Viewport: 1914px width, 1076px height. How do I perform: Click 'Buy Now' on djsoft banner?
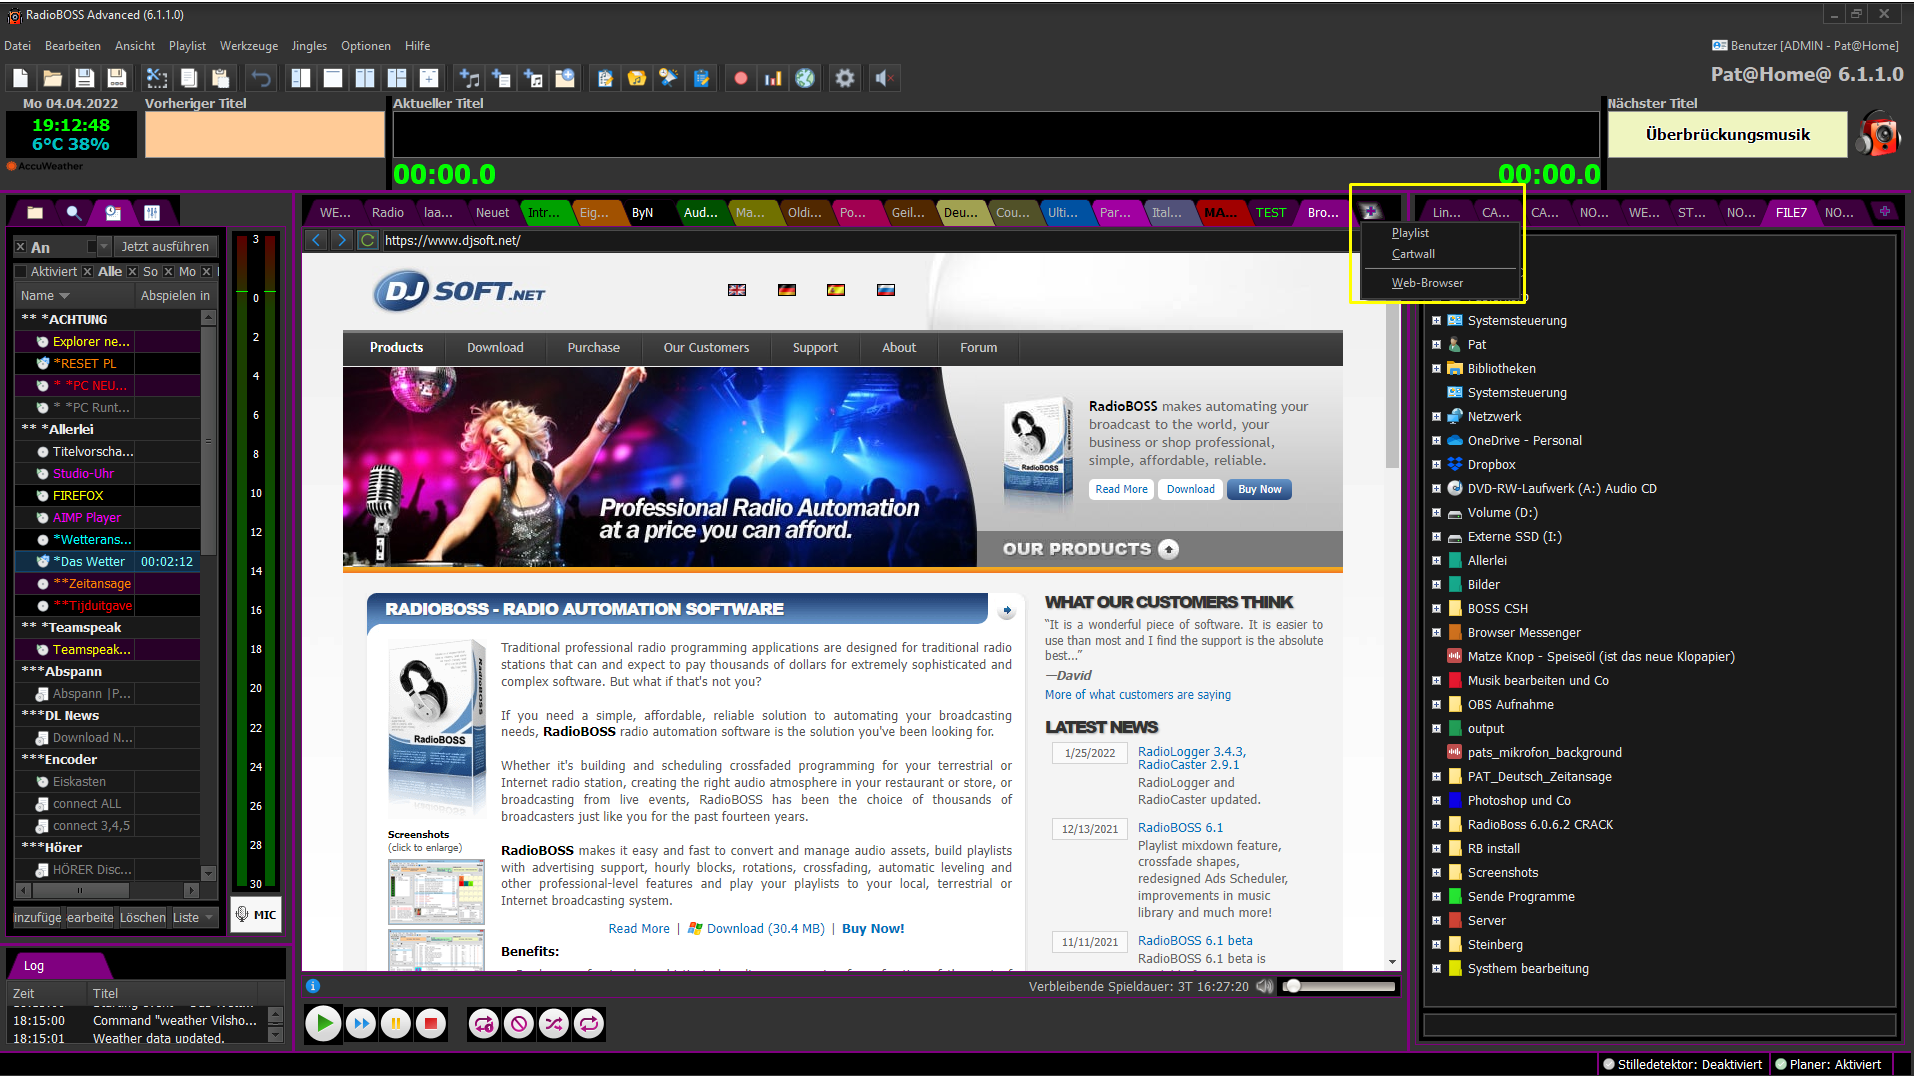tap(1259, 489)
